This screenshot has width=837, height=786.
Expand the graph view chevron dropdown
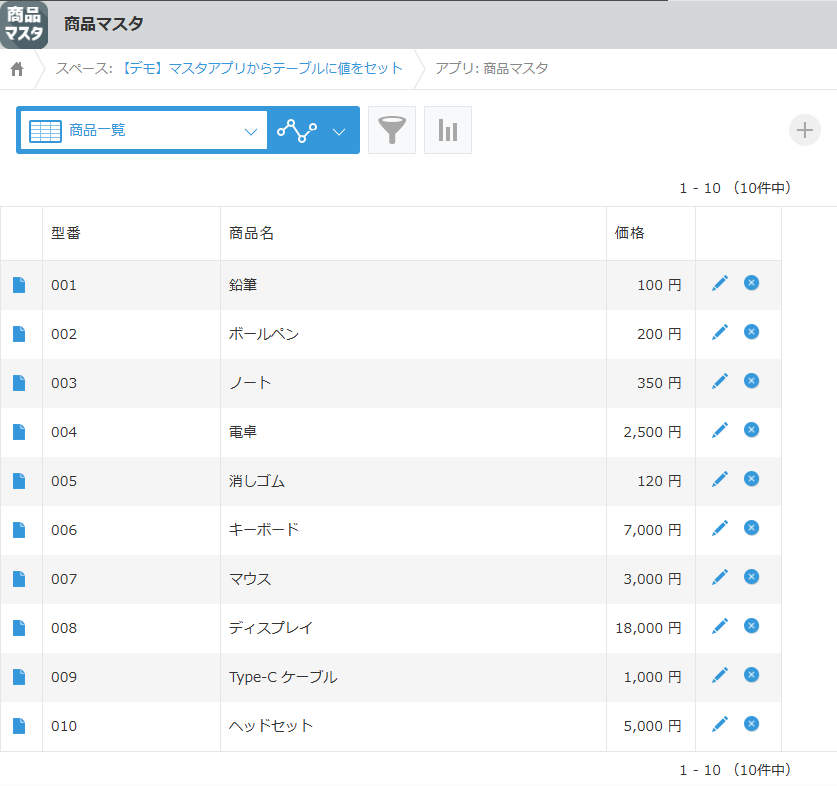[339, 131]
